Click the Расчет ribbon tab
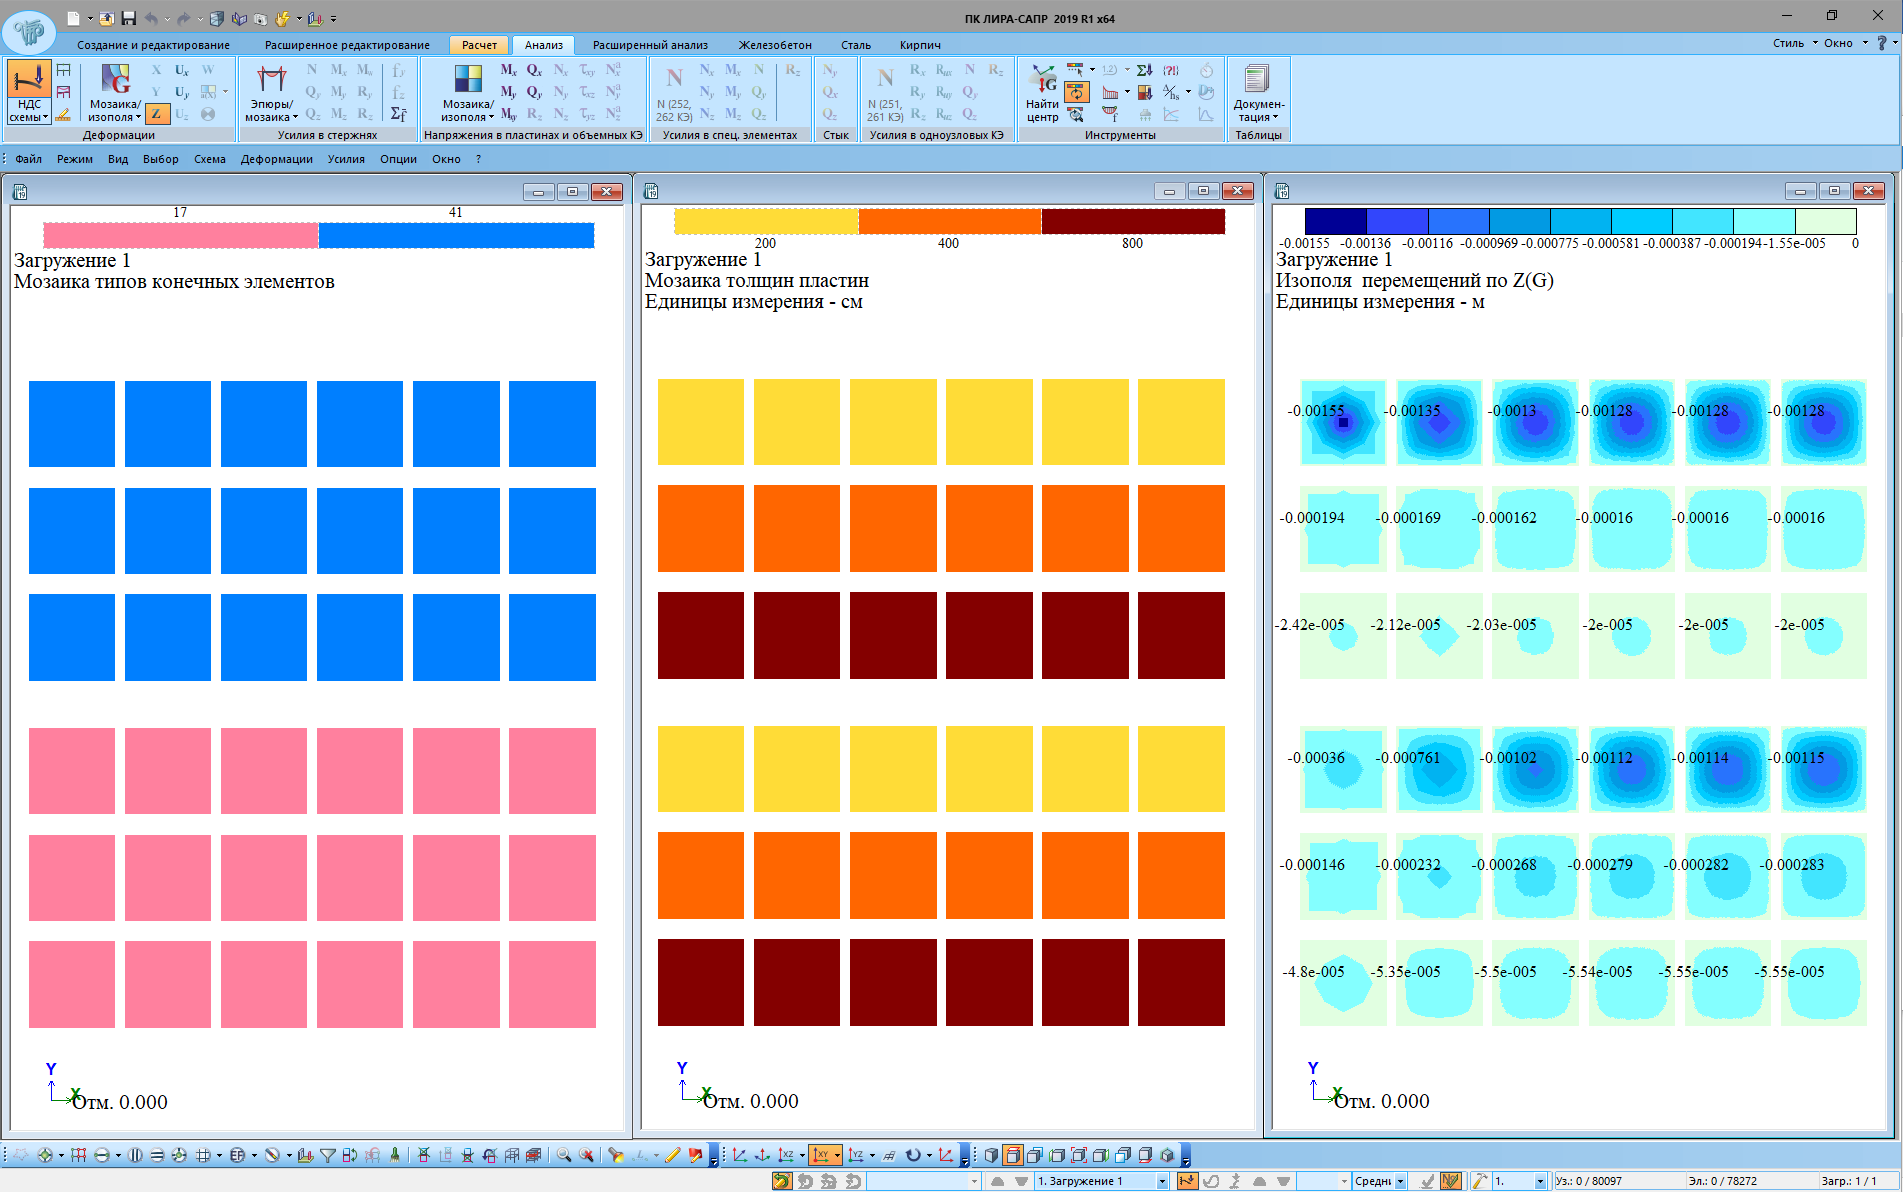 click(x=479, y=45)
